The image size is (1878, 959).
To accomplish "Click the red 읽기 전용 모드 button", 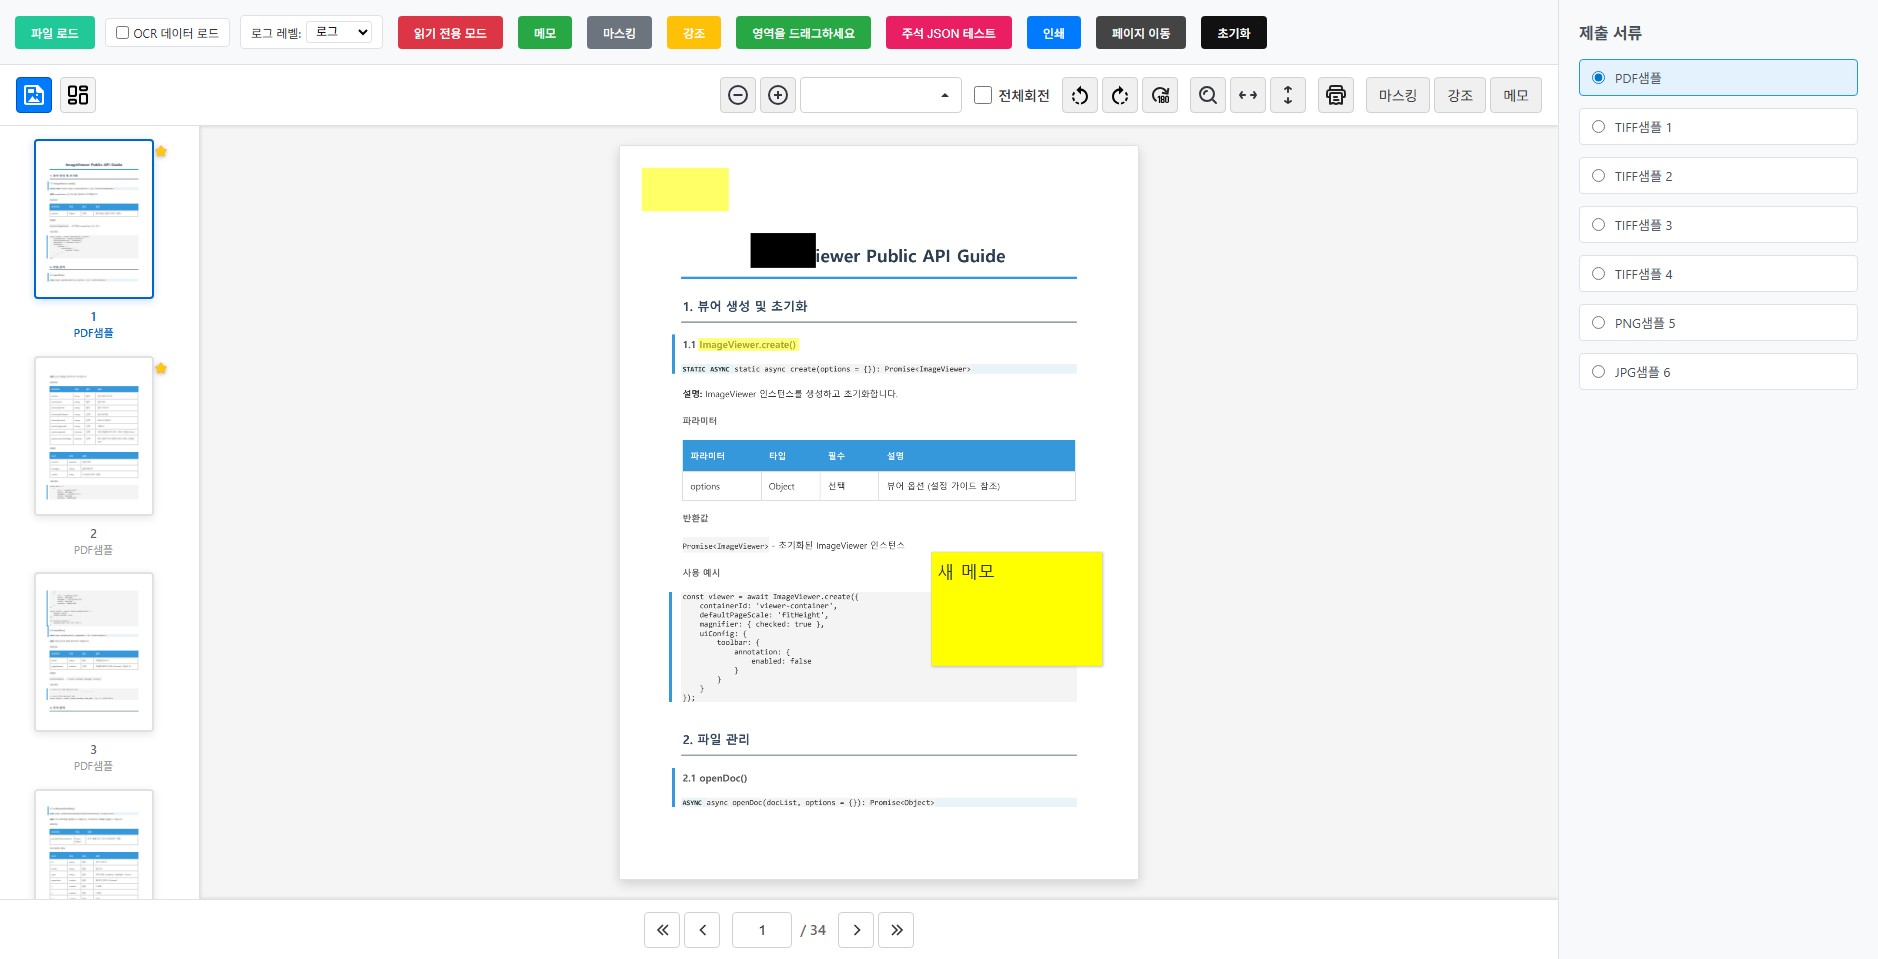I will [450, 33].
